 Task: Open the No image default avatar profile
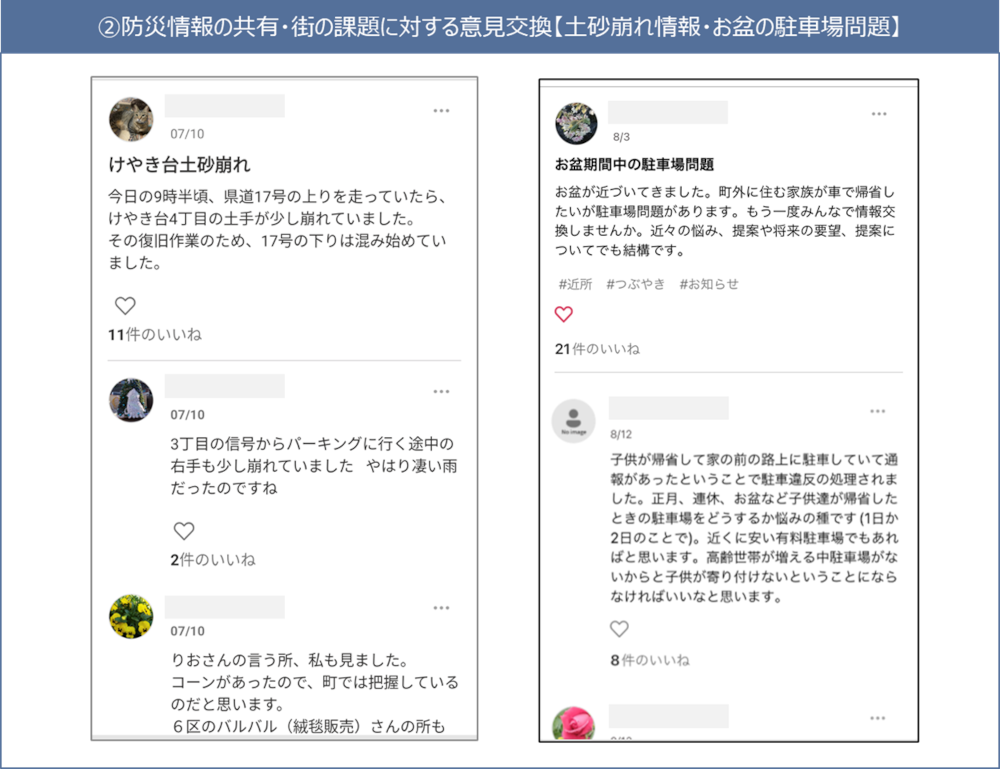573,421
